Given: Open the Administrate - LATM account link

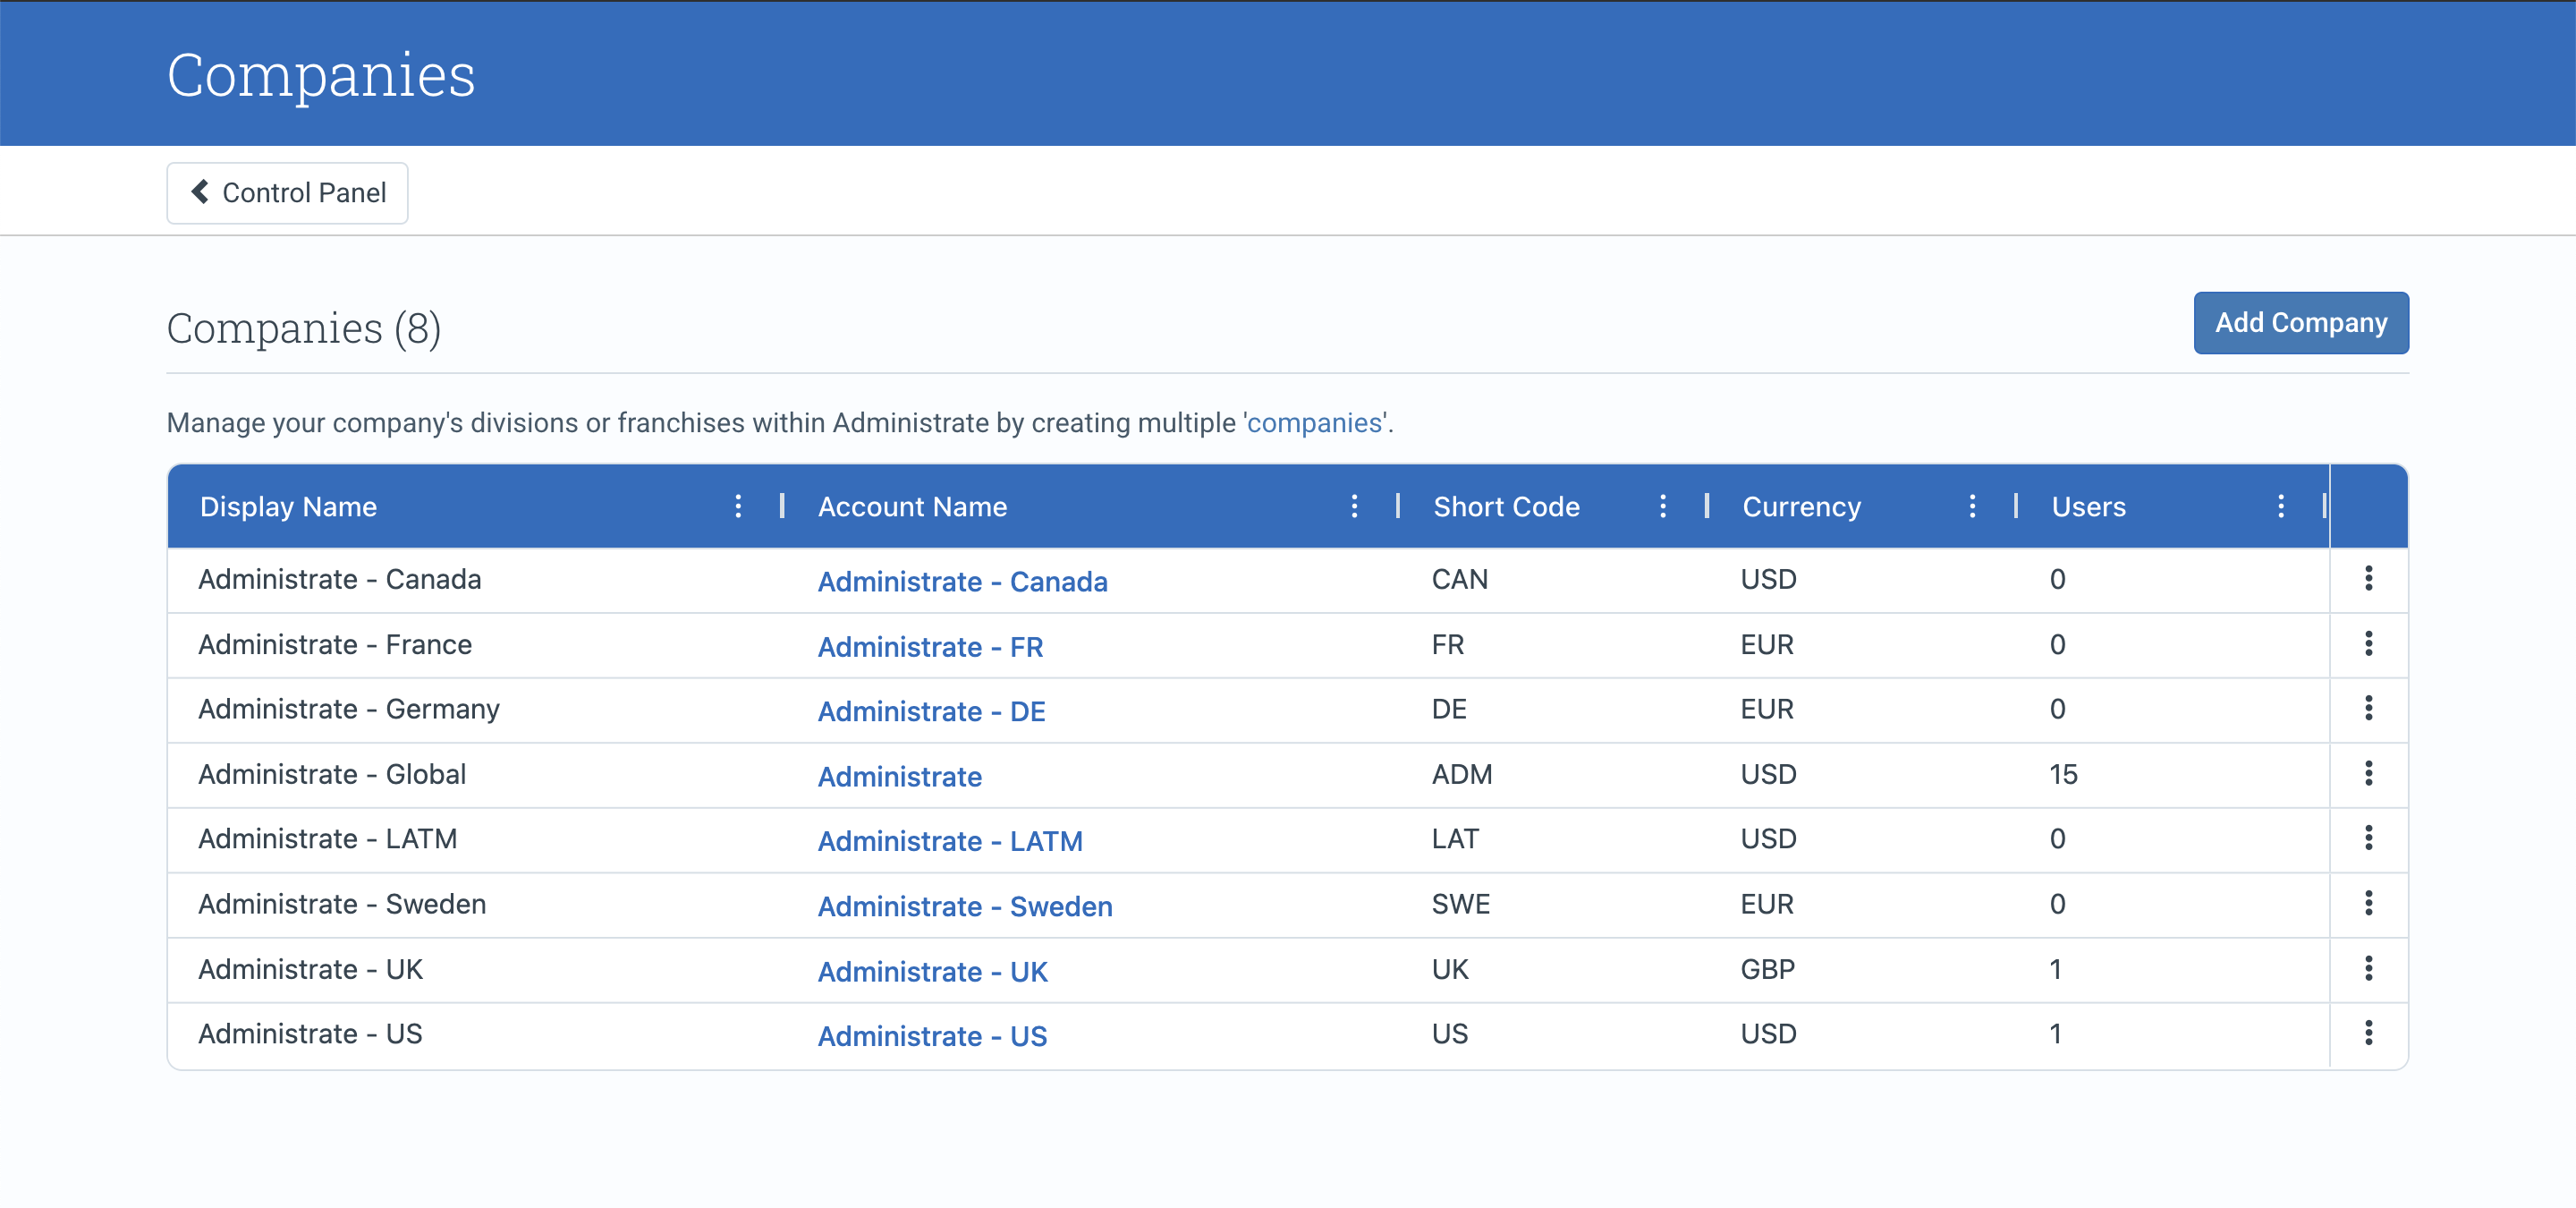Looking at the screenshot, I should (x=950, y=841).
